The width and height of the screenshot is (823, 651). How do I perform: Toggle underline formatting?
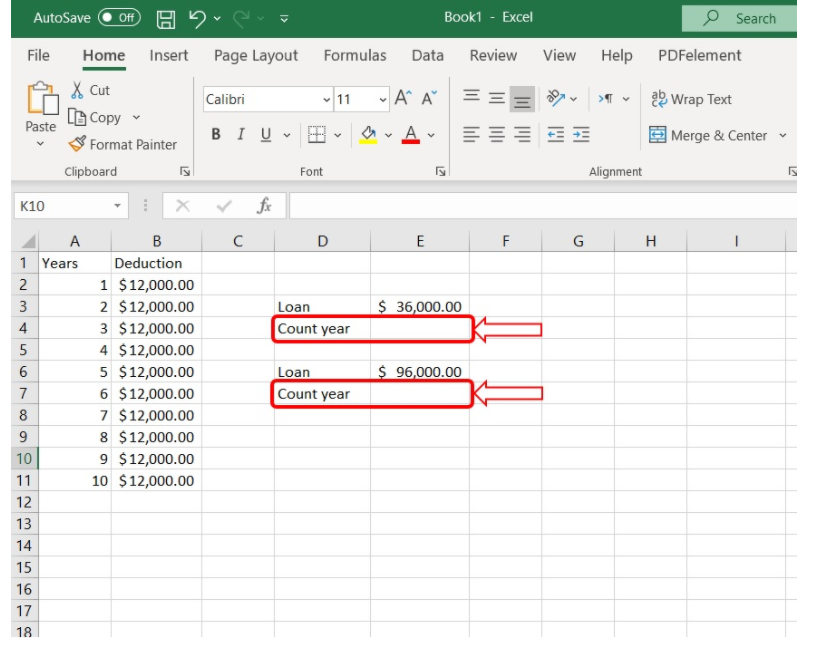click(x=266, y=135)
